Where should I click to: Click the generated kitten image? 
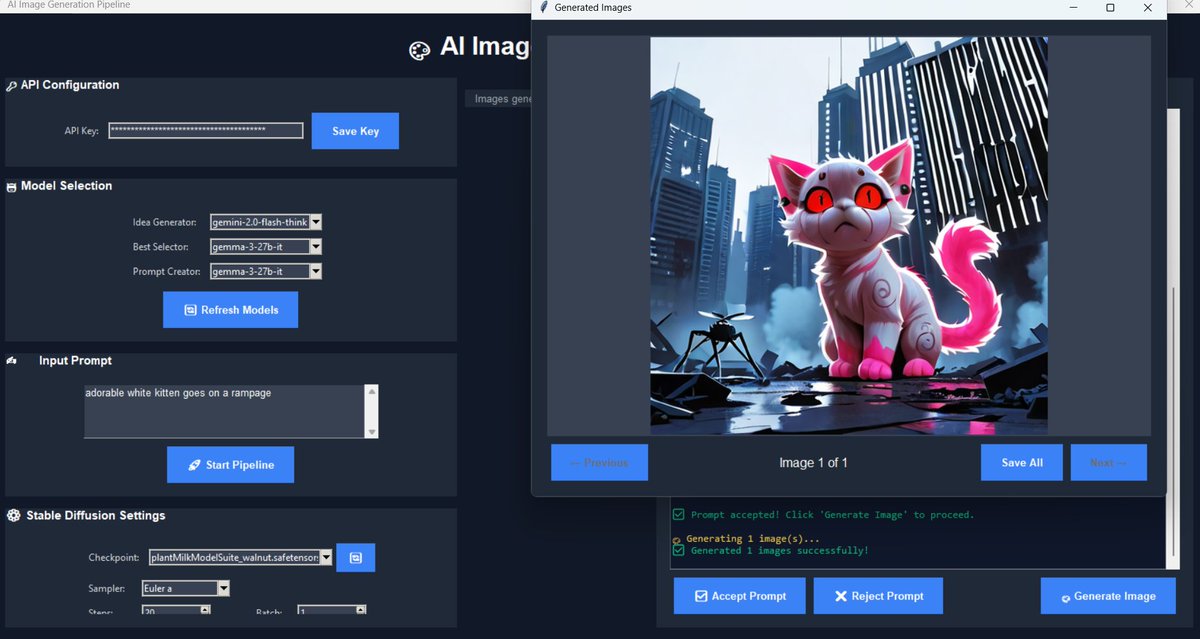(x=849, y=236)
